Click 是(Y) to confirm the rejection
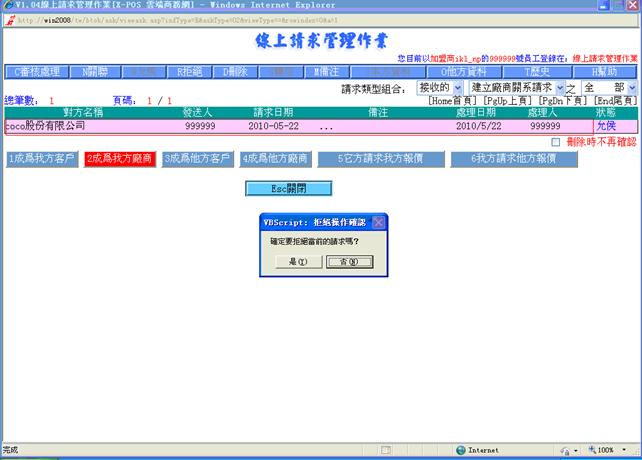The image size is (642, 460). point(297,262)
